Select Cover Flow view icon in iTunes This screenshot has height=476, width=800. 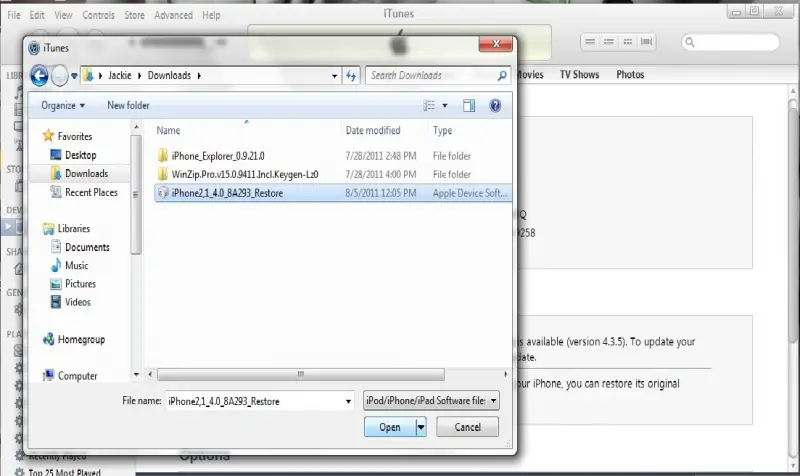tap(646, 42)
